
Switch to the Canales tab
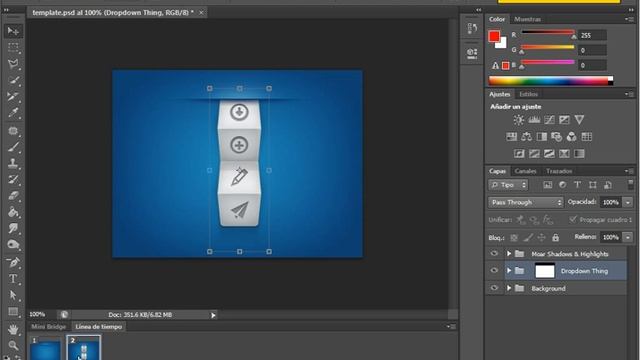tap(525, 171)
